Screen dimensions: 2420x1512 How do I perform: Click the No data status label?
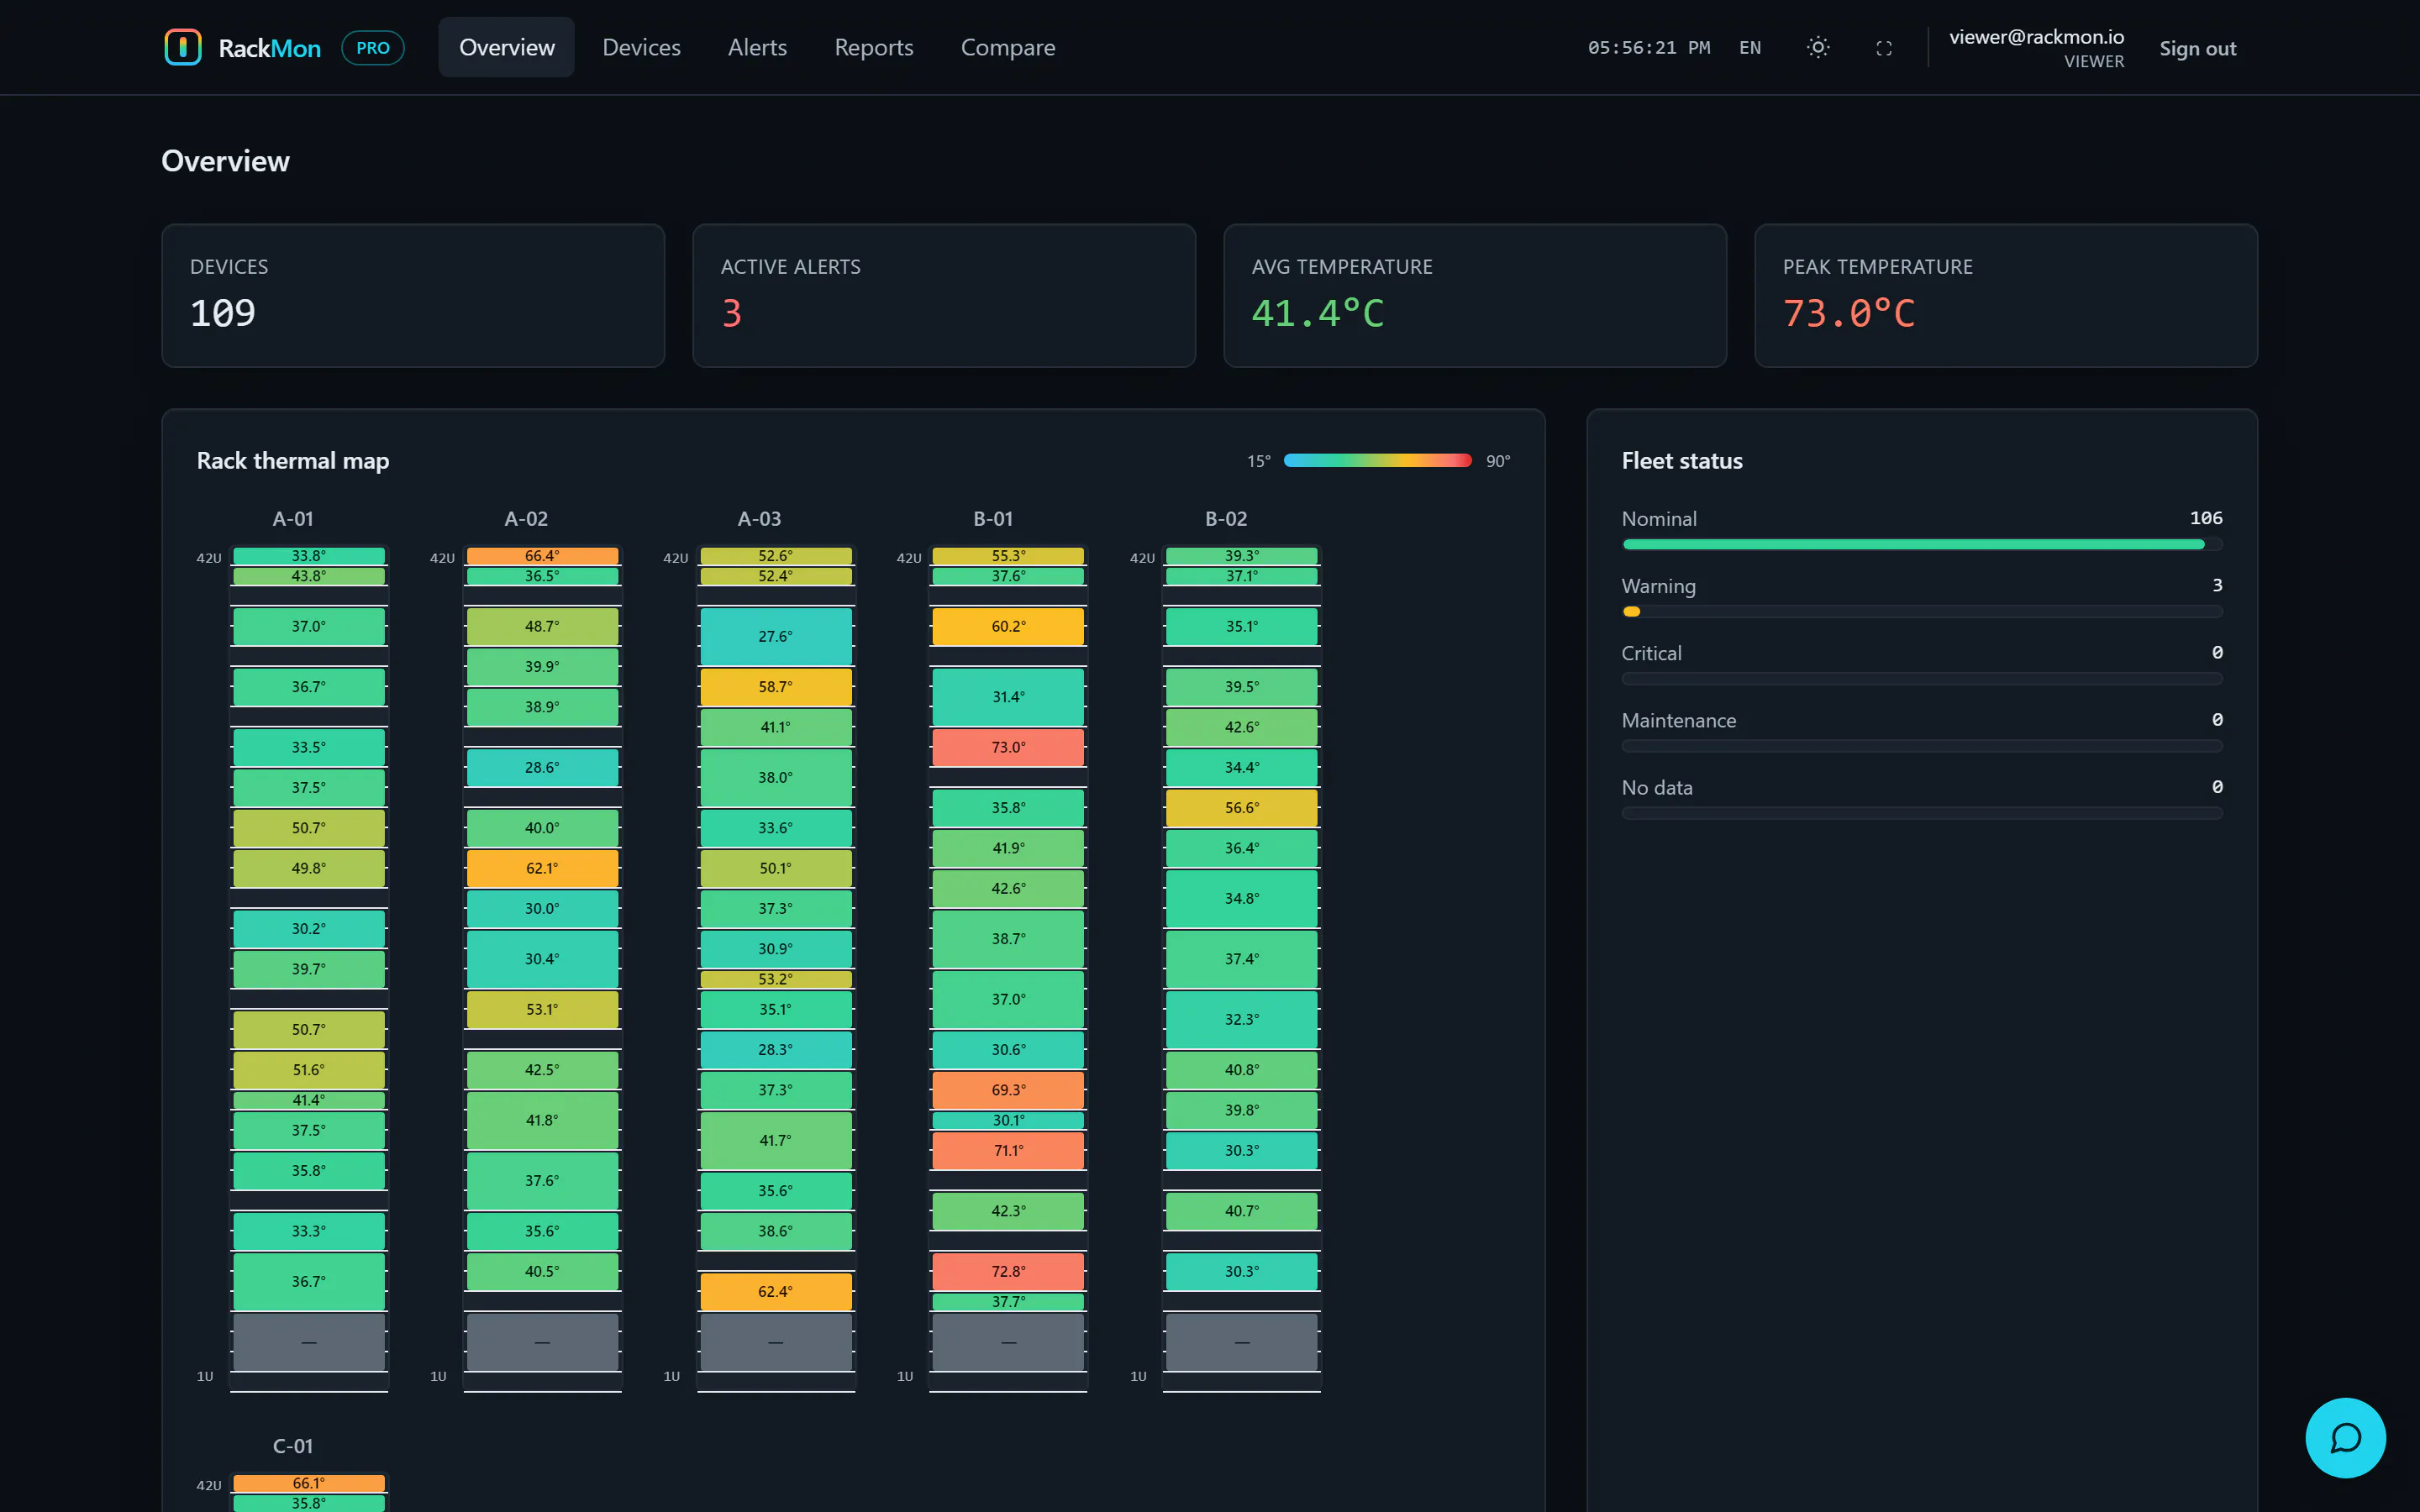coord(1657,787)
